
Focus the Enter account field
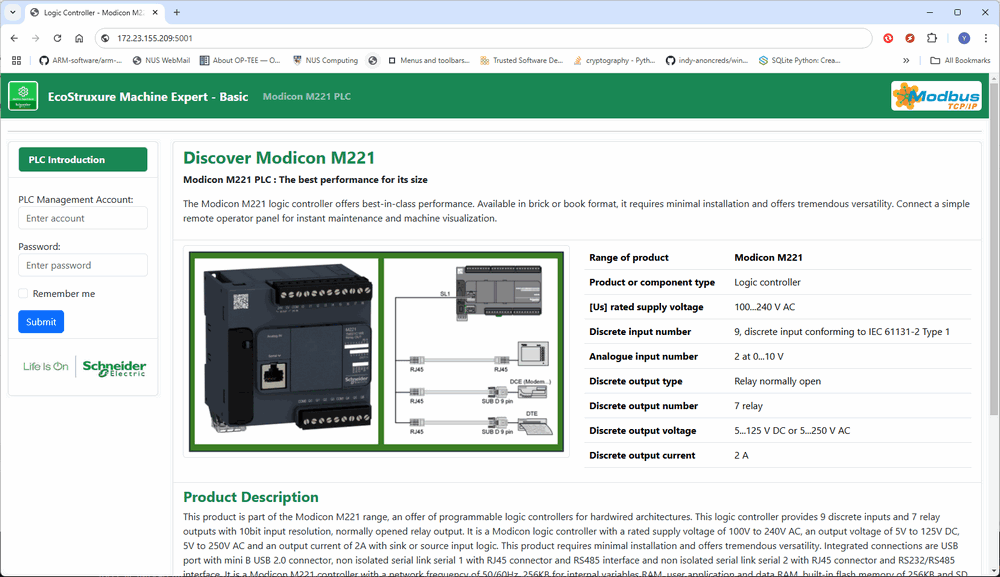pos(83,218)
